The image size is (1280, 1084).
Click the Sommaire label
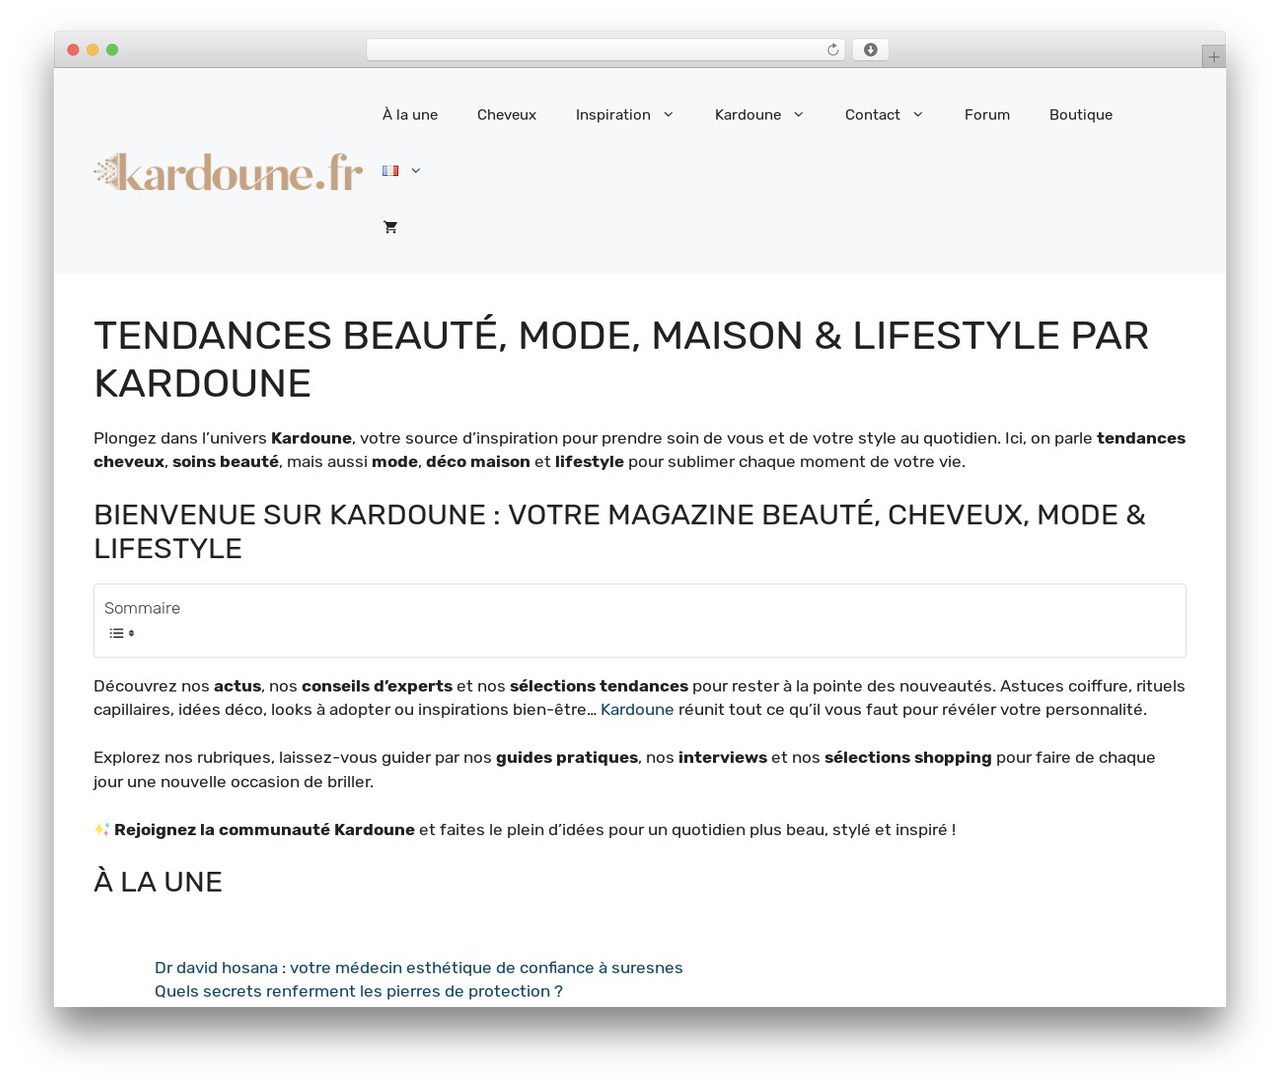(x=142, y=608)
